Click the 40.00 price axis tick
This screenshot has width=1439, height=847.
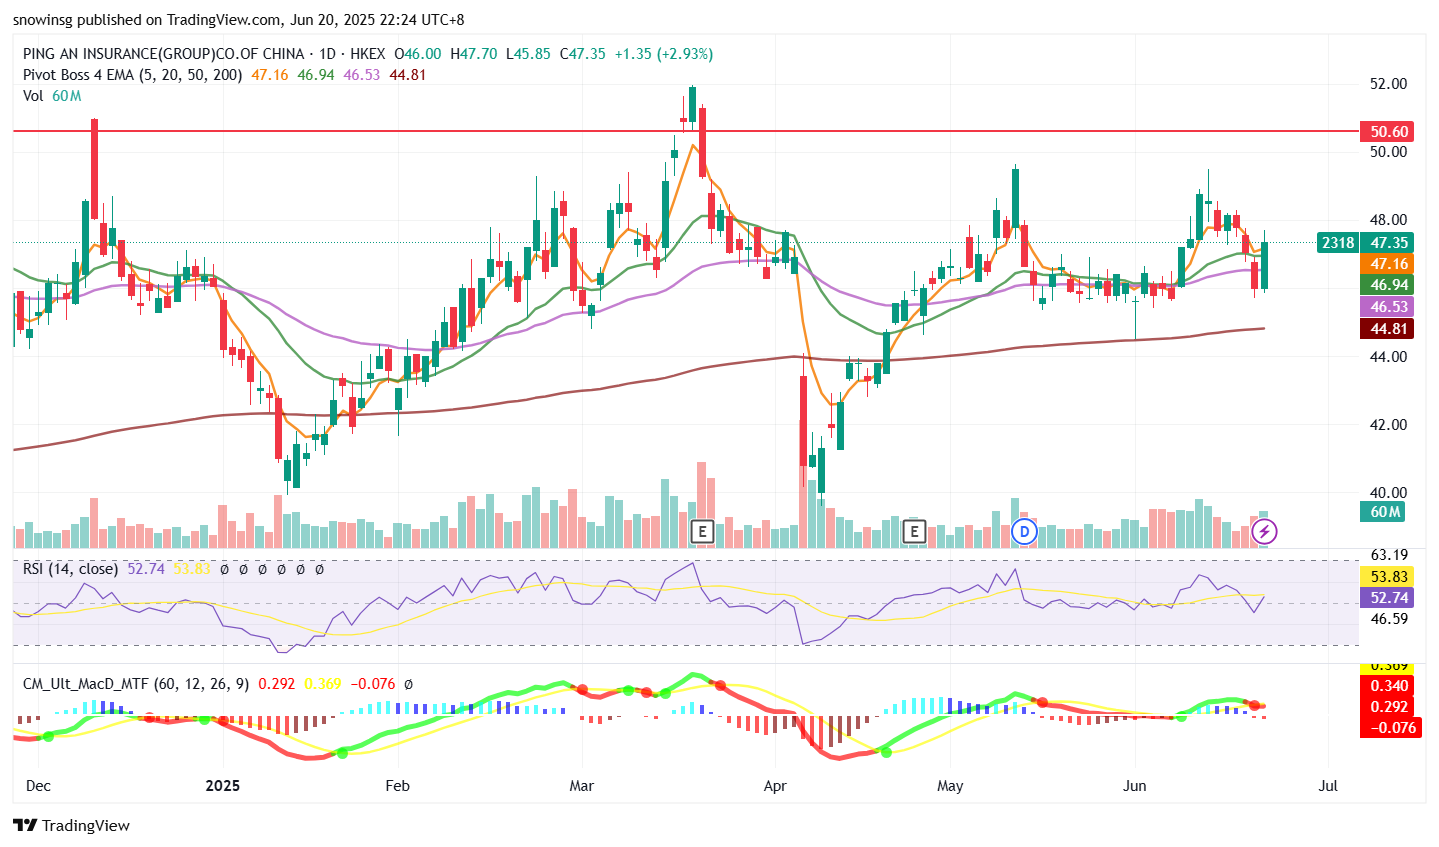(x=1388, y=492)
